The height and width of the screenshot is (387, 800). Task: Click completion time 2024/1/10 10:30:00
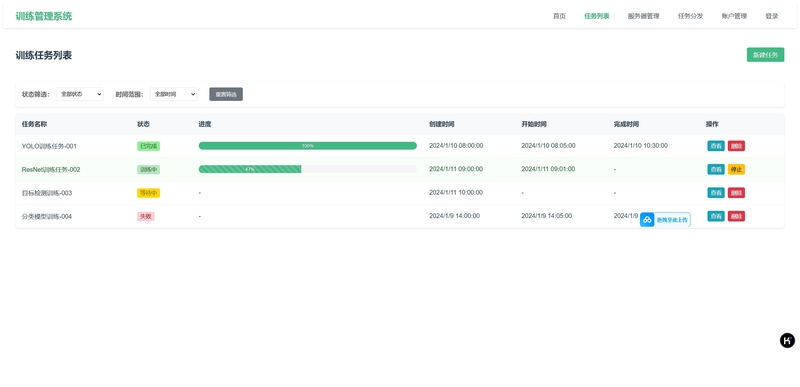pos(641,146)
